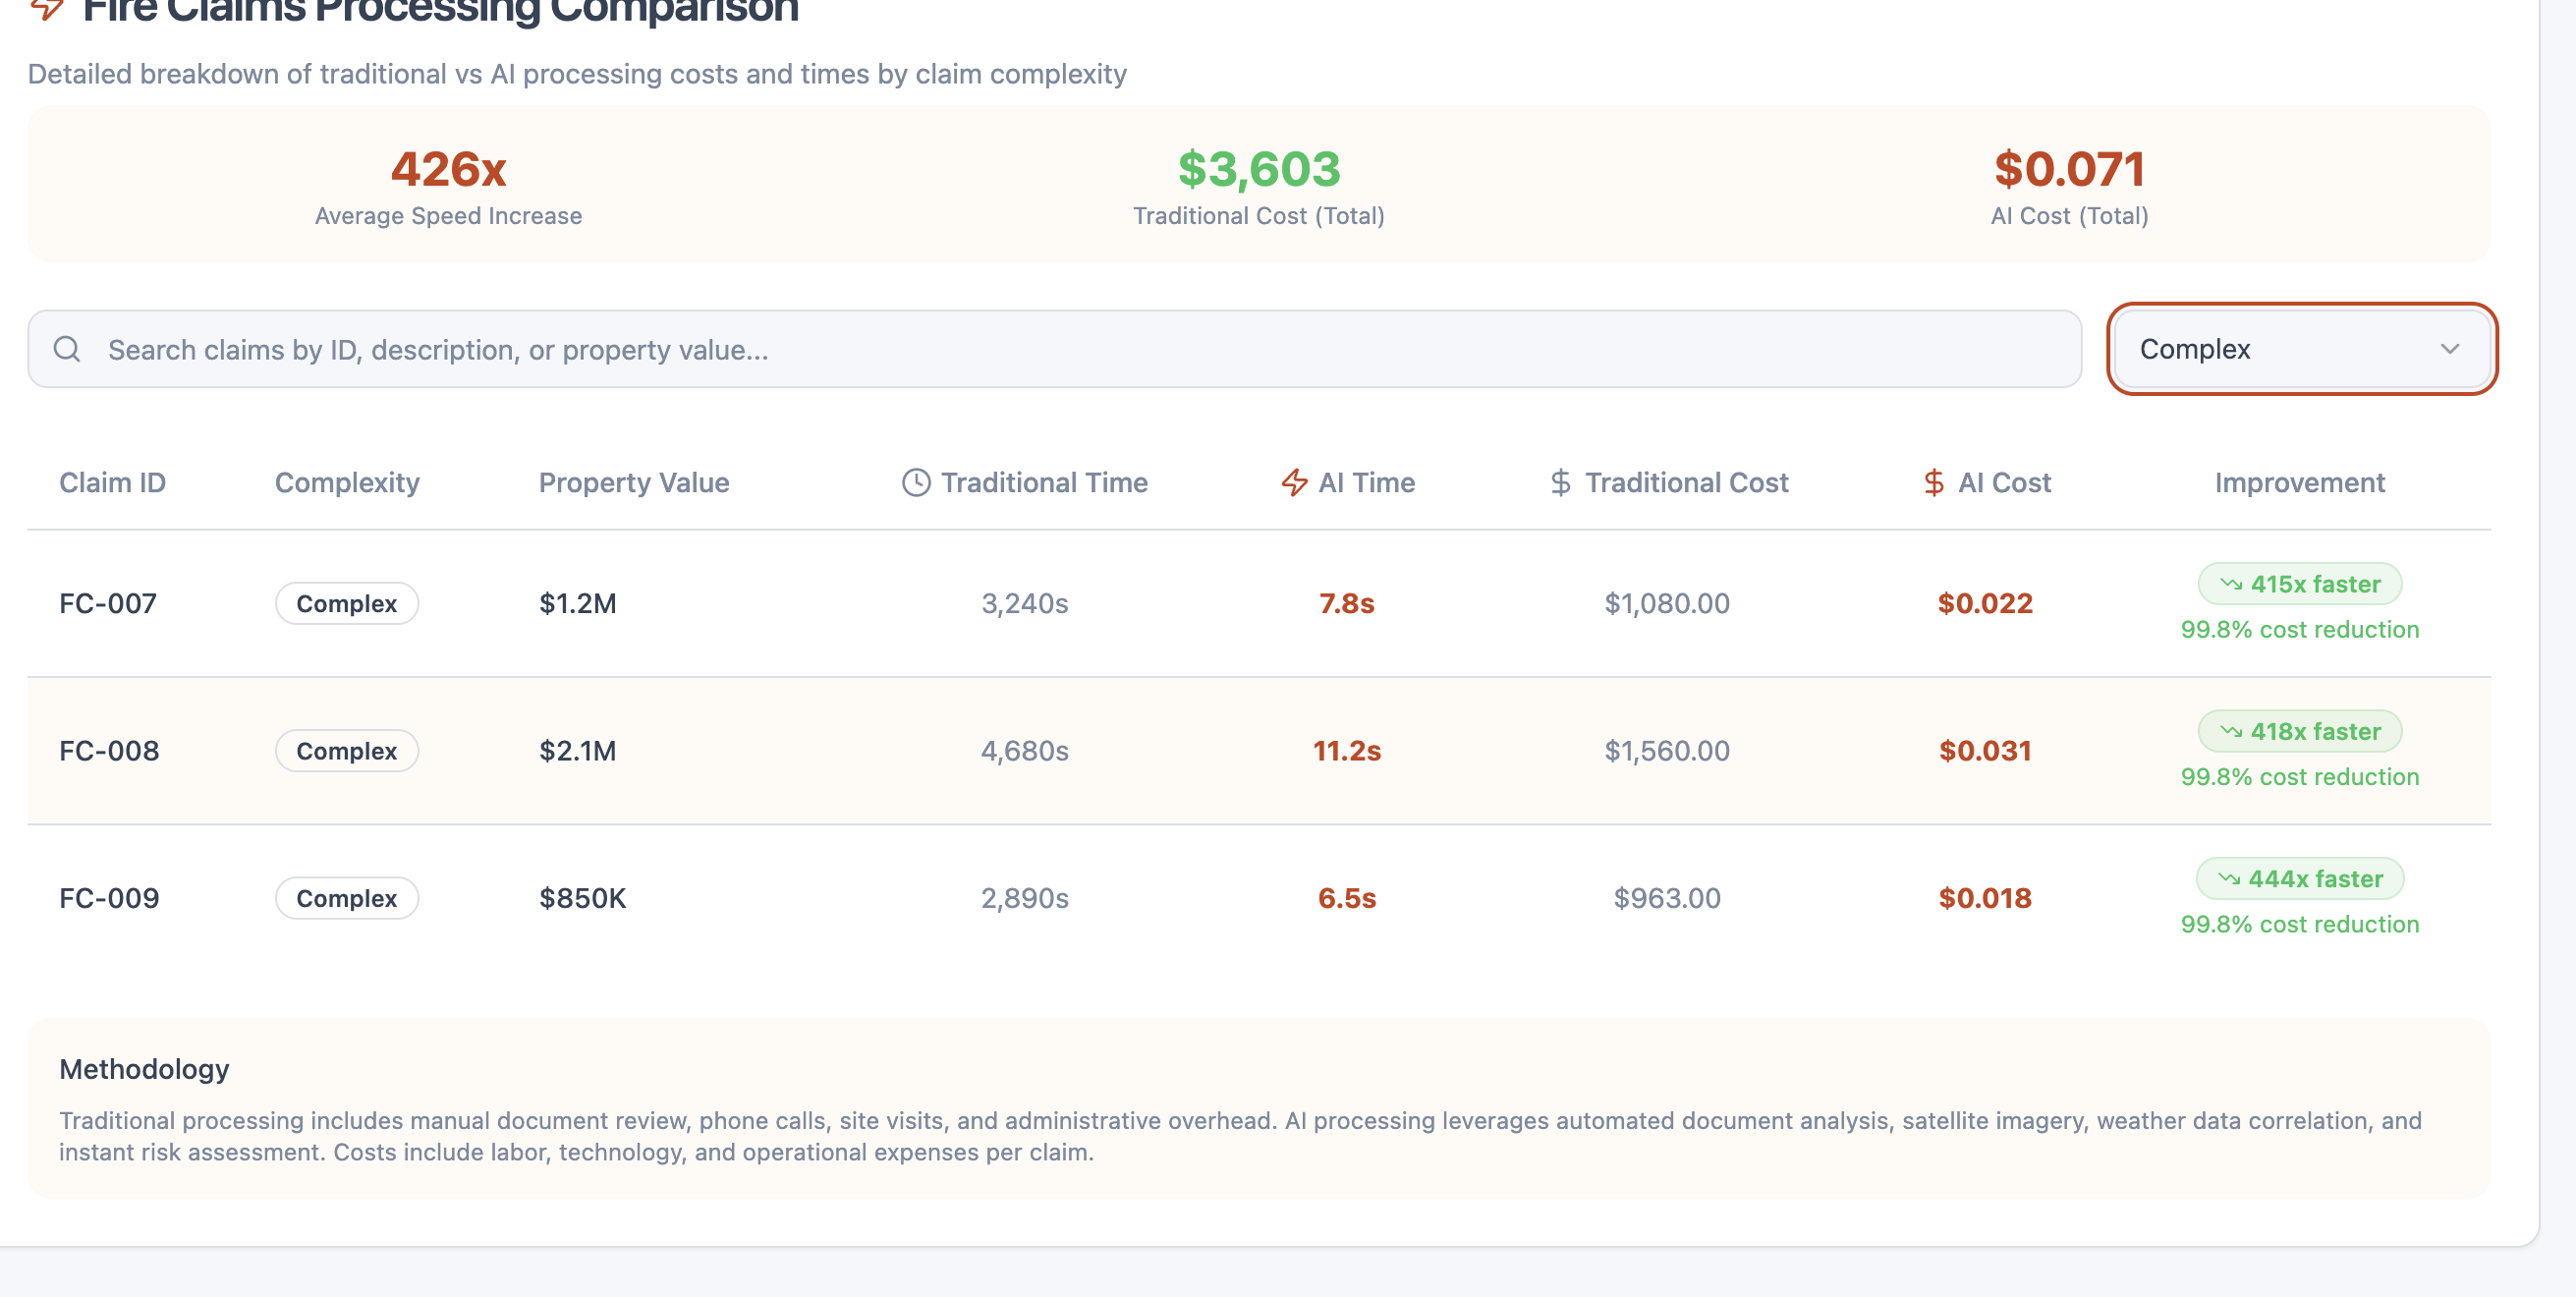Click the Claim ID column header
The image size is (2576, 1297).
click(x=112, y=483)
